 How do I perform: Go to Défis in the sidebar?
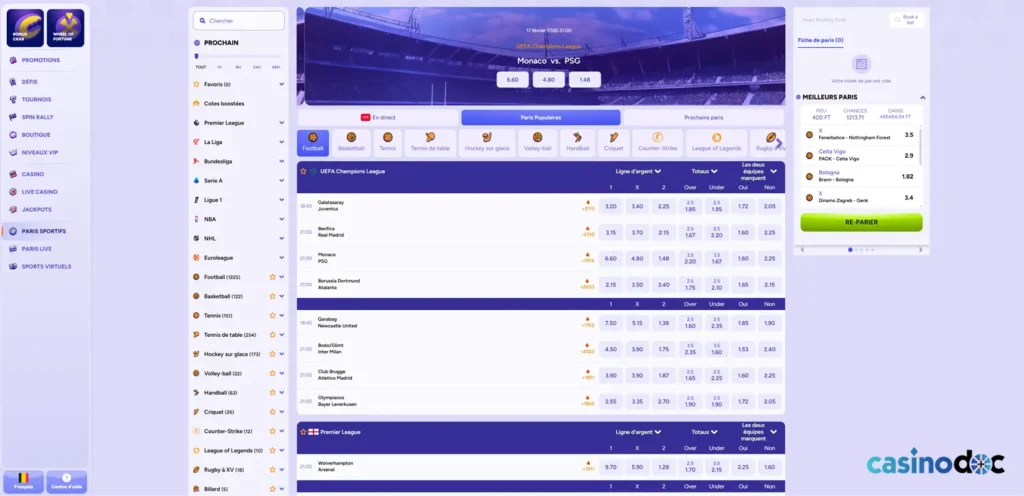(29, 82)
